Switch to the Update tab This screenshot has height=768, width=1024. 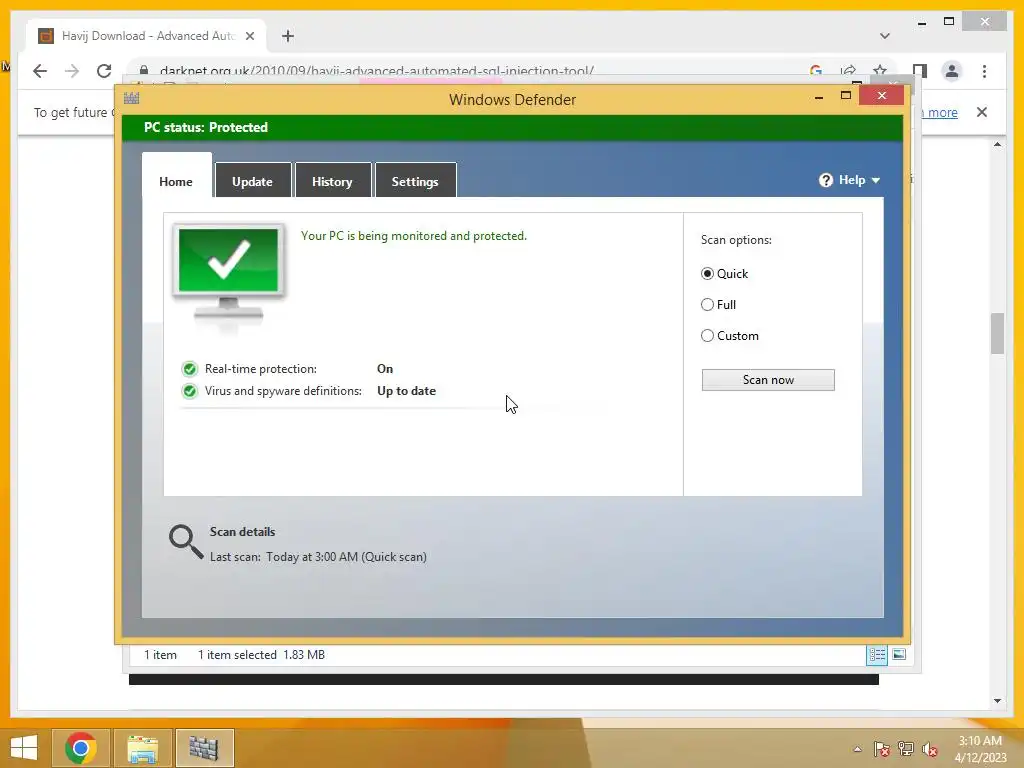point(253,181)
